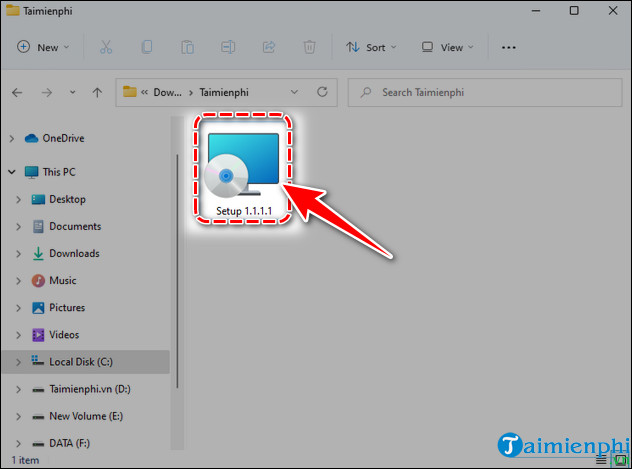Open Documents in the sidebar
632x469 pixels.
[x=67, y=226]
